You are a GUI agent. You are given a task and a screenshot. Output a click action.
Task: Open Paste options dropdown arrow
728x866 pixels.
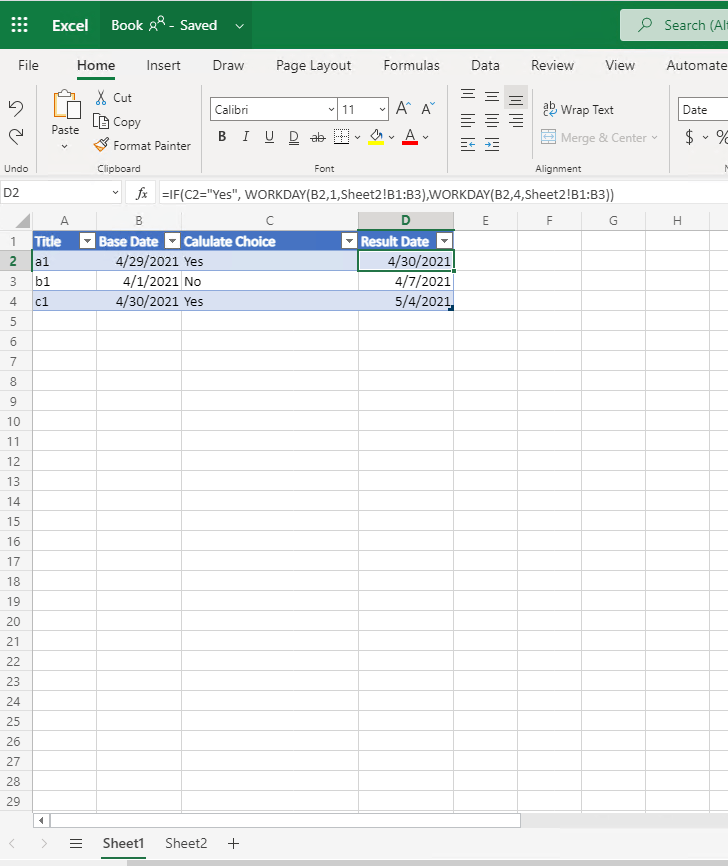click(65, 146)
